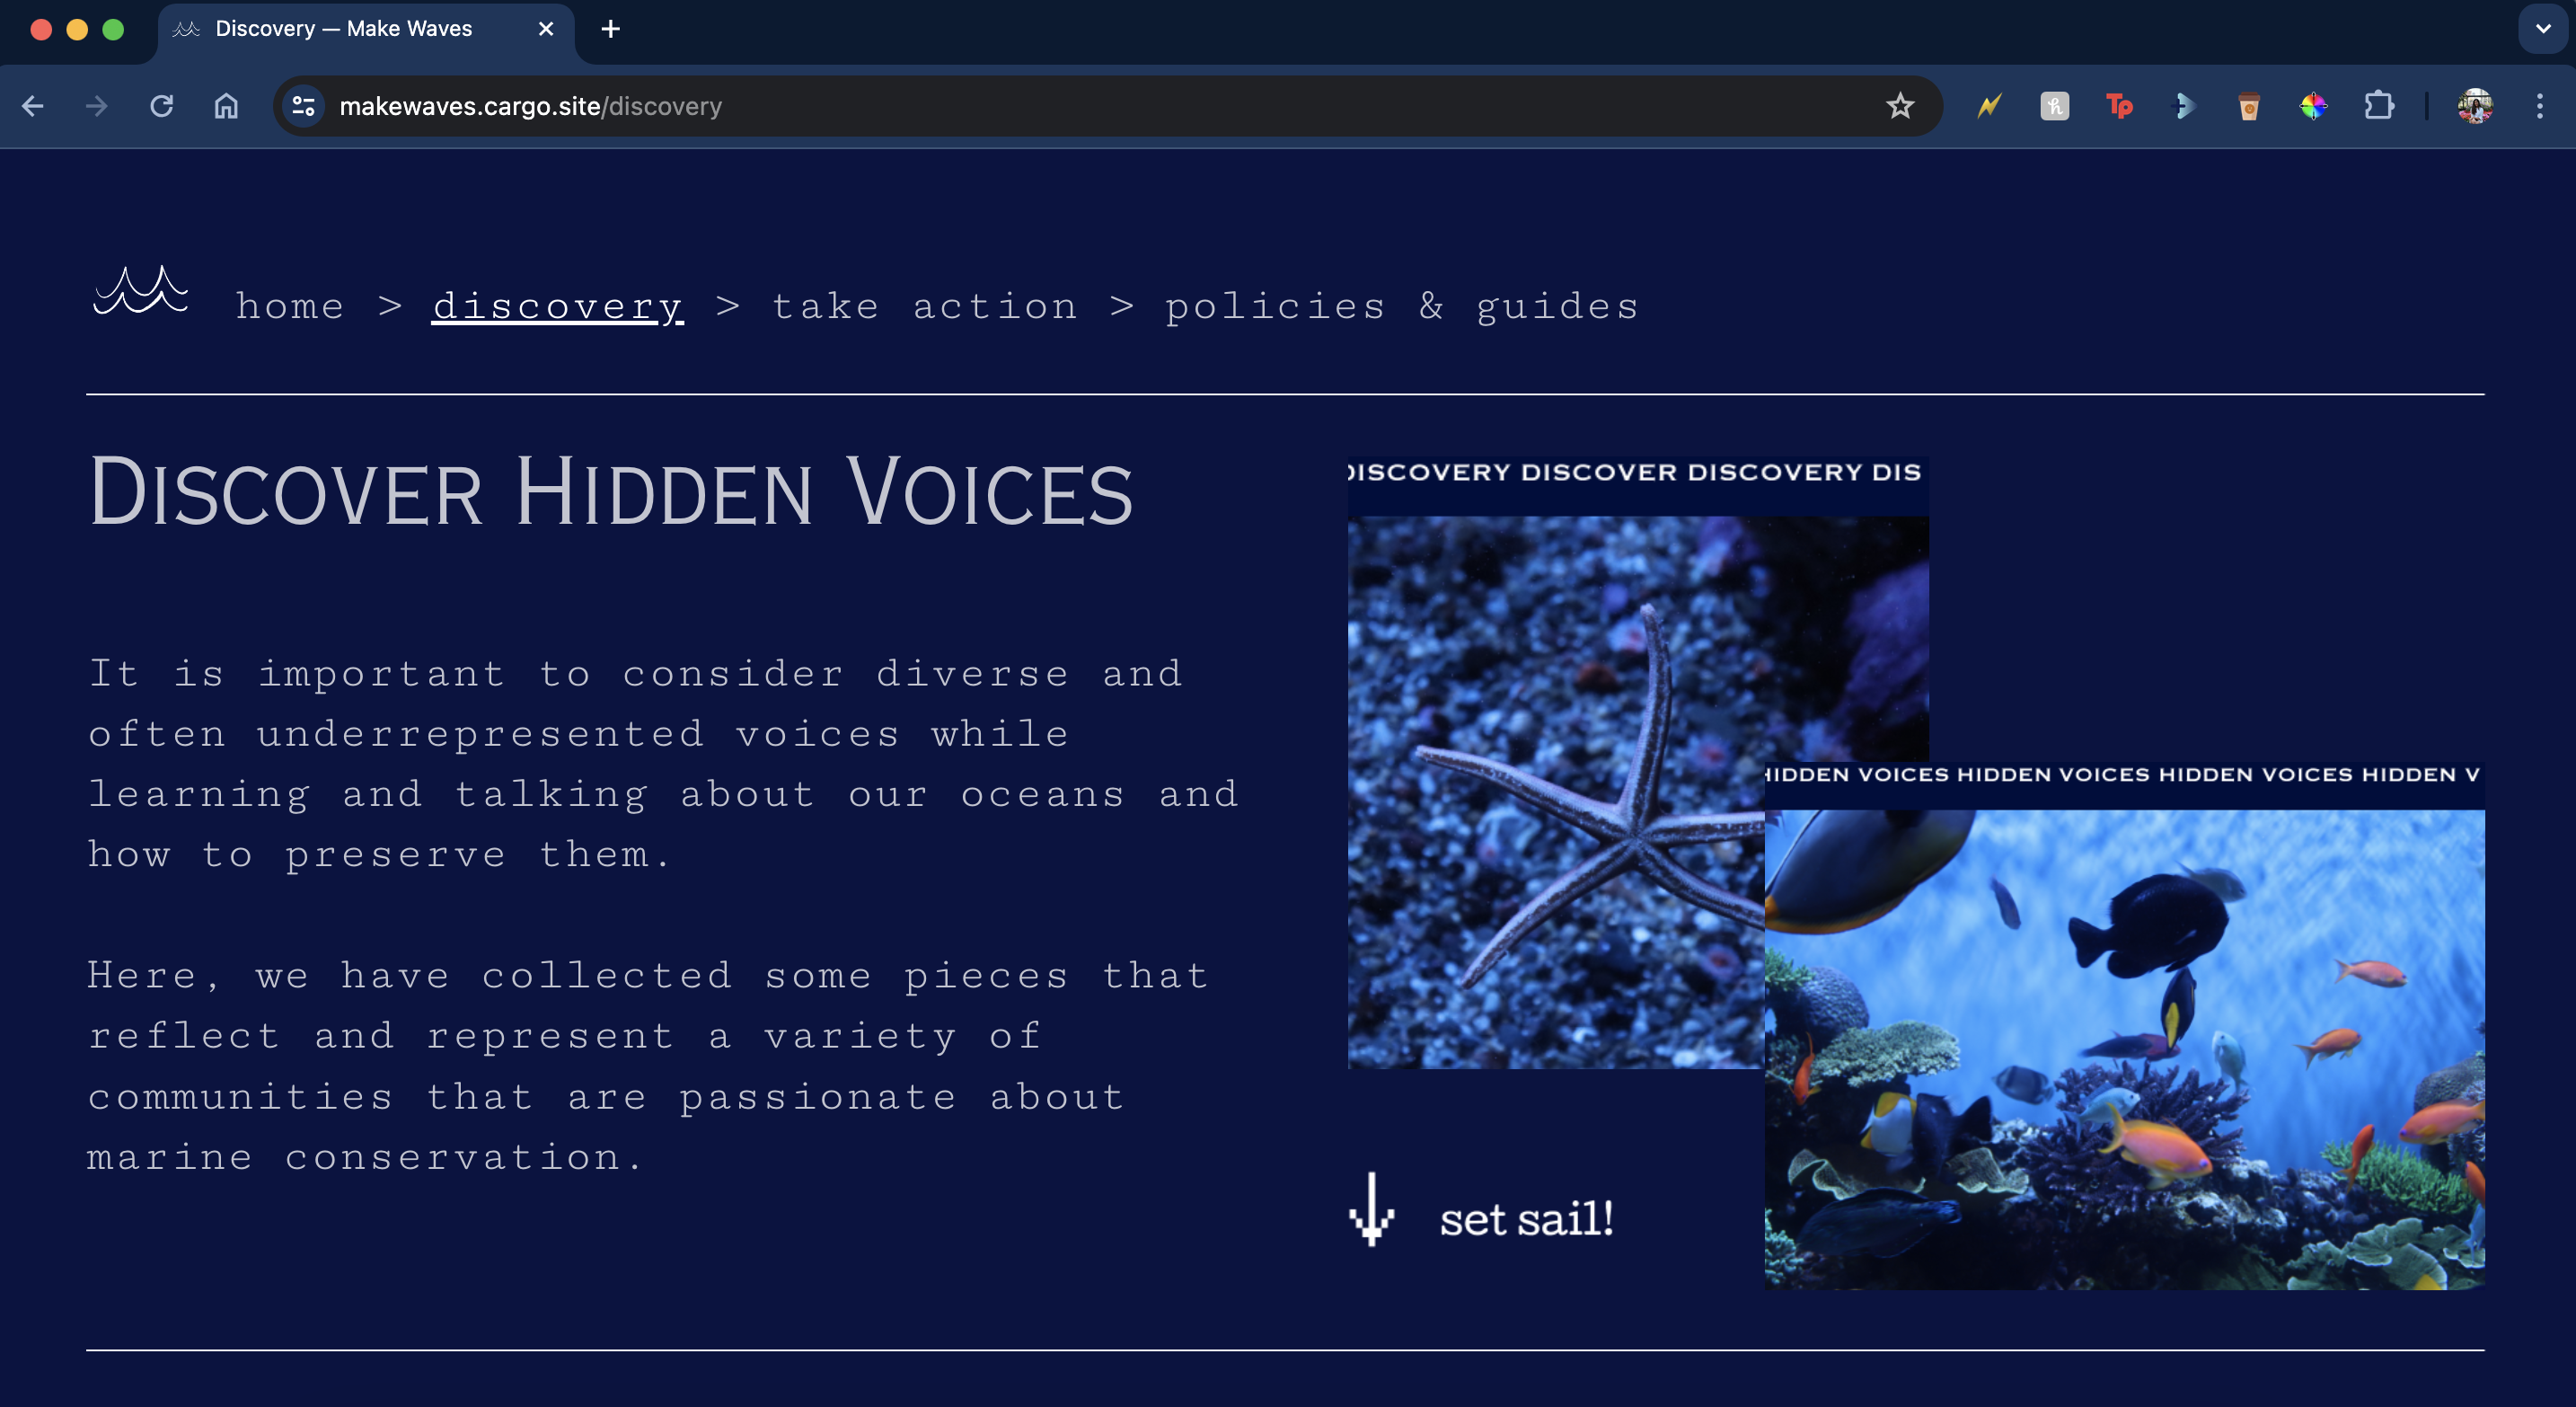Click the anchor arrow icon beside set sail
This screenshot has height=1407, width=2576.
1372,1209
